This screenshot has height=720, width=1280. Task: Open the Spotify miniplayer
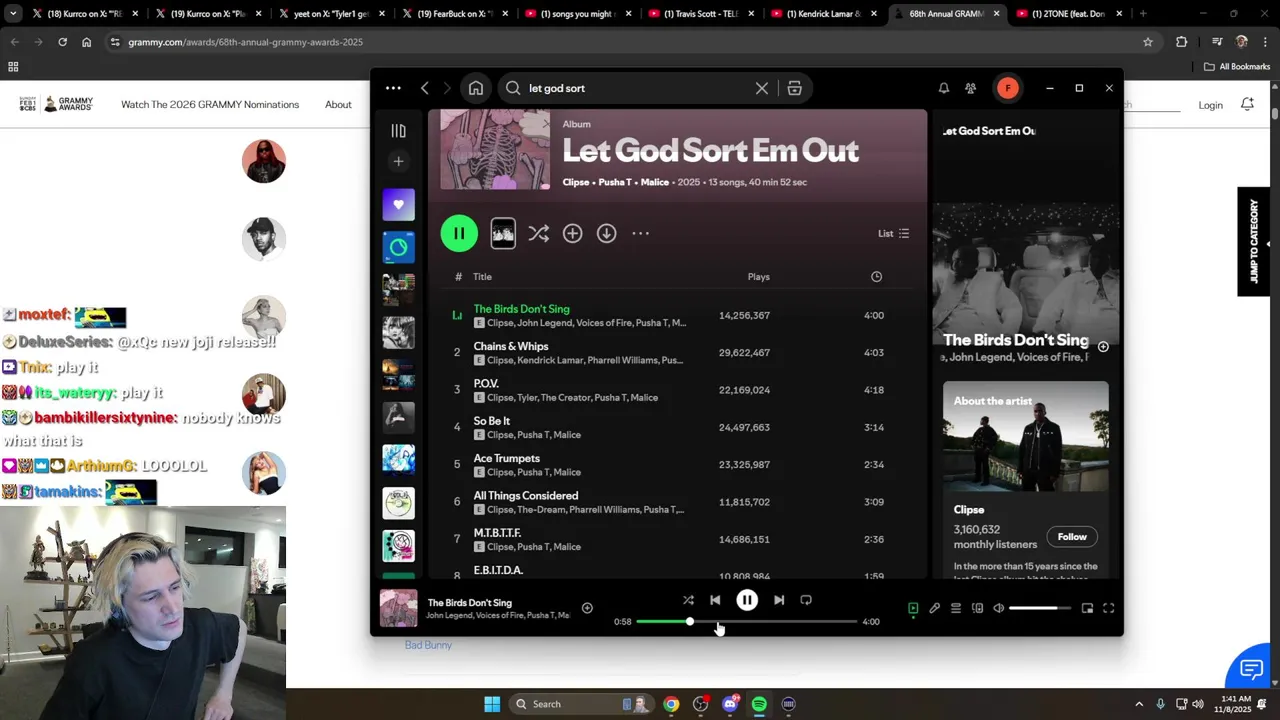click(1087, 608)
